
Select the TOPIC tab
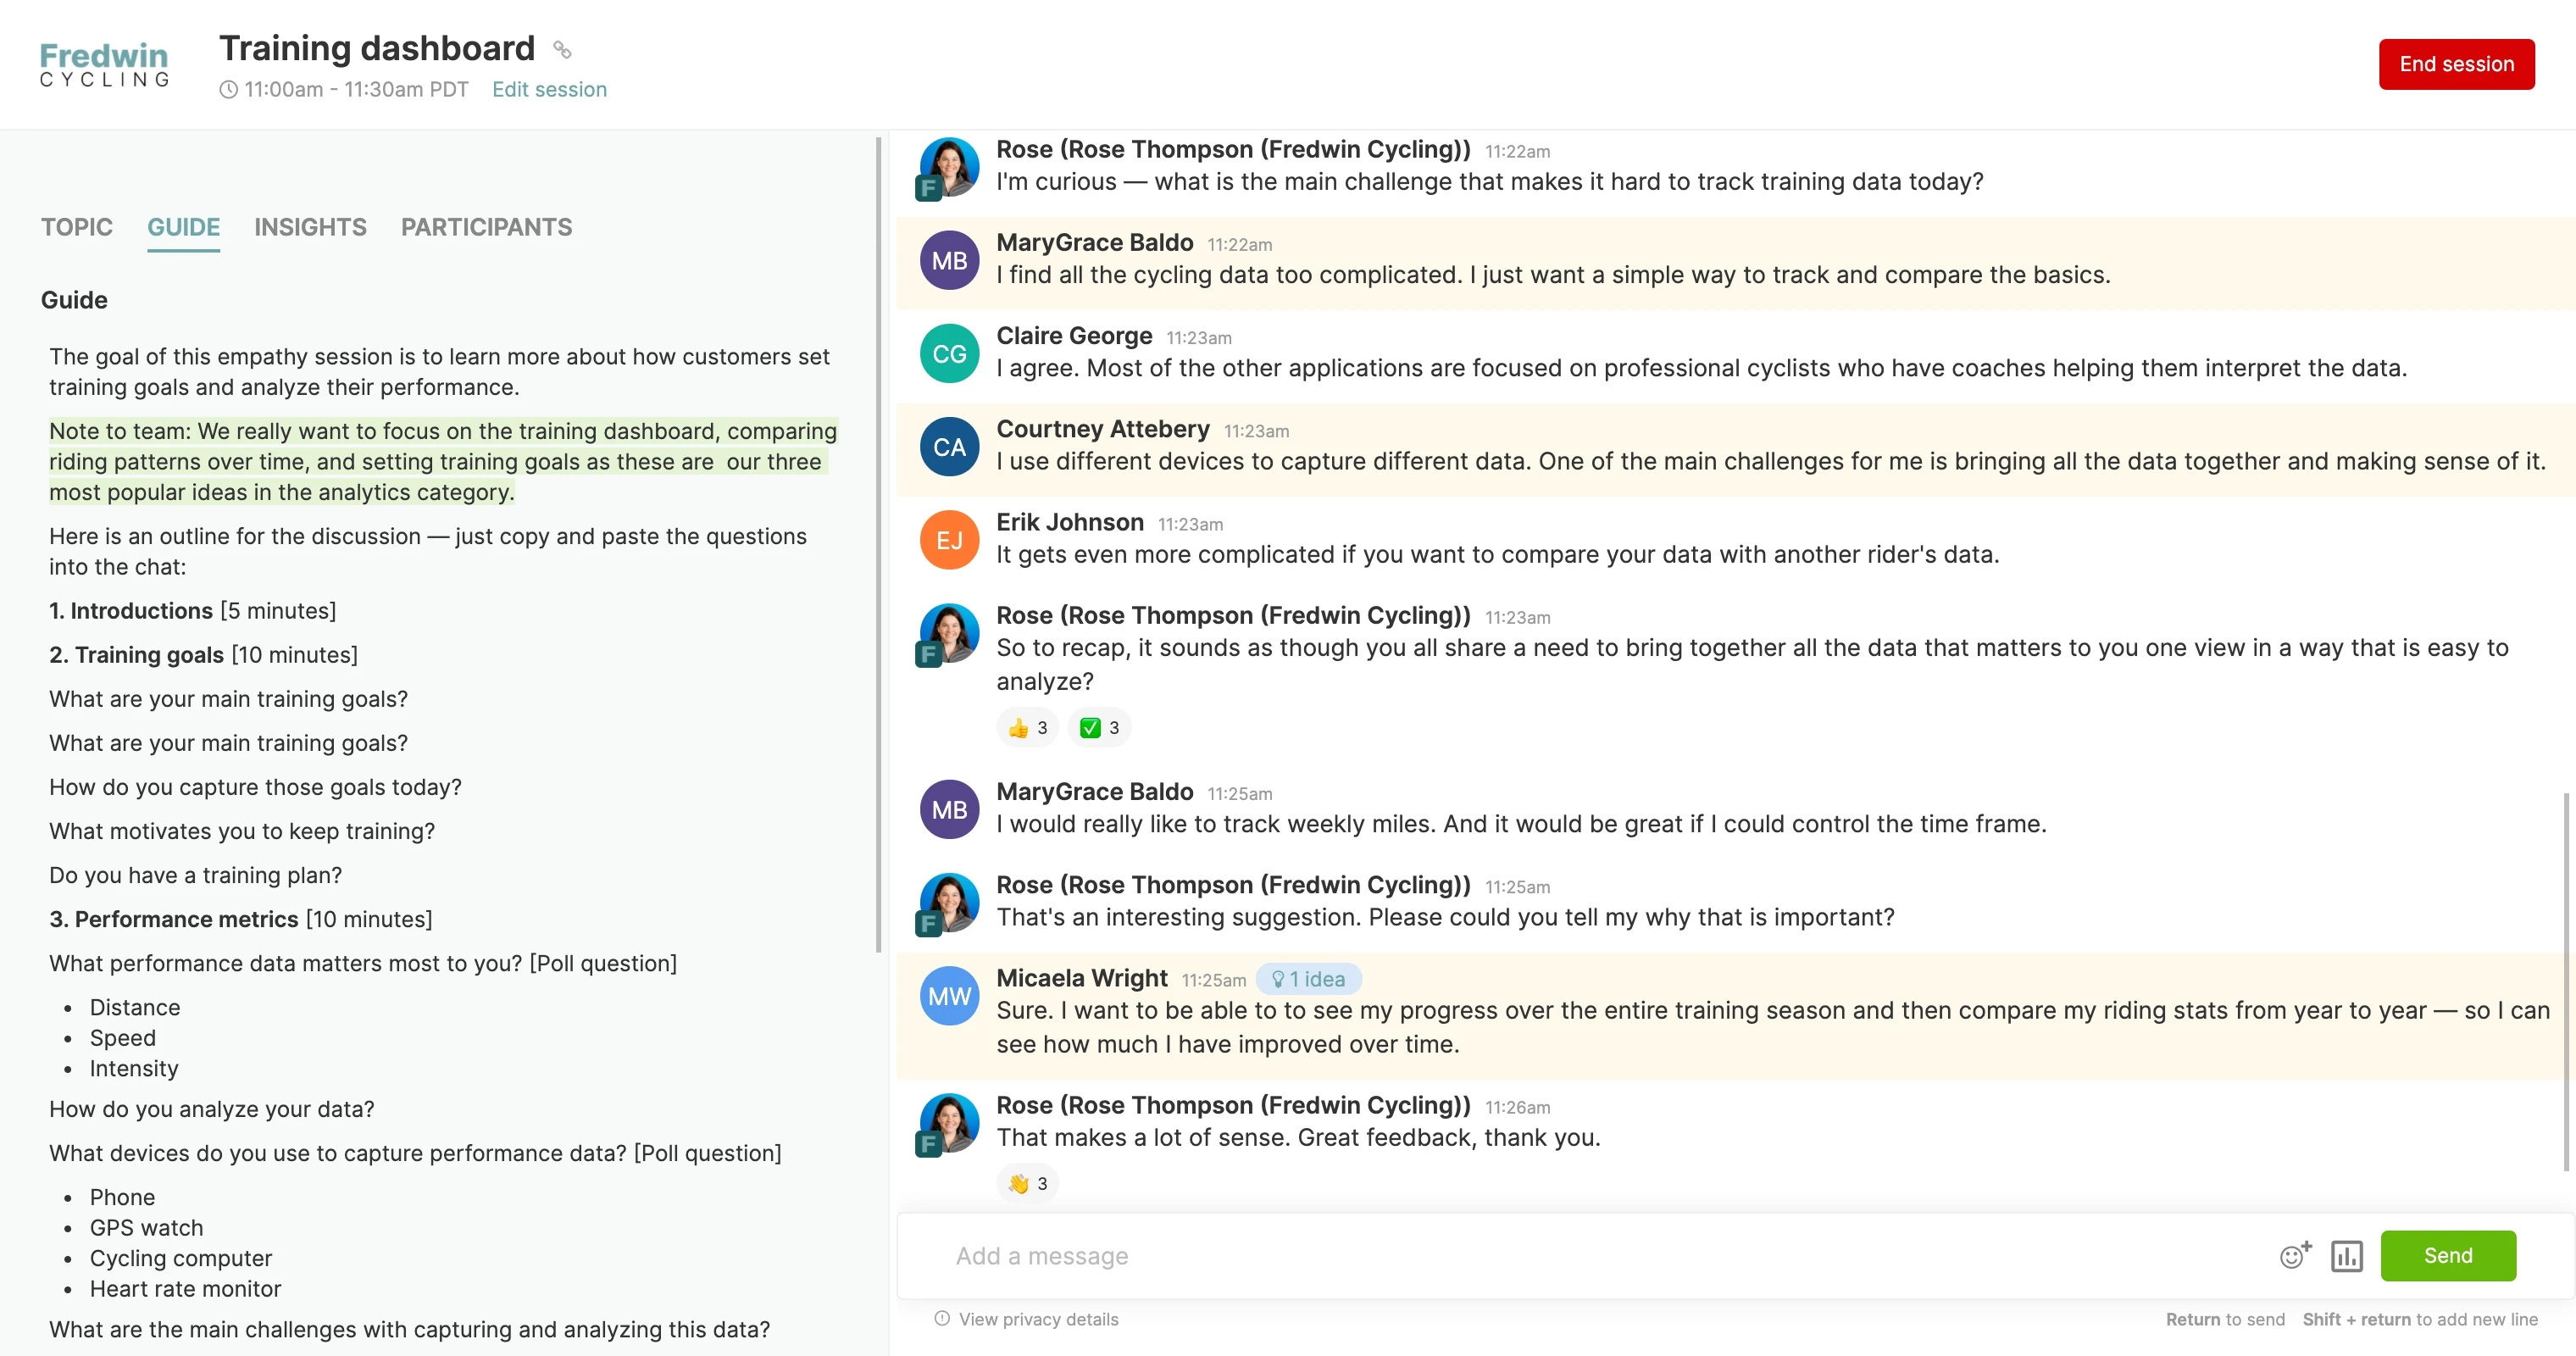pos(77,227)
